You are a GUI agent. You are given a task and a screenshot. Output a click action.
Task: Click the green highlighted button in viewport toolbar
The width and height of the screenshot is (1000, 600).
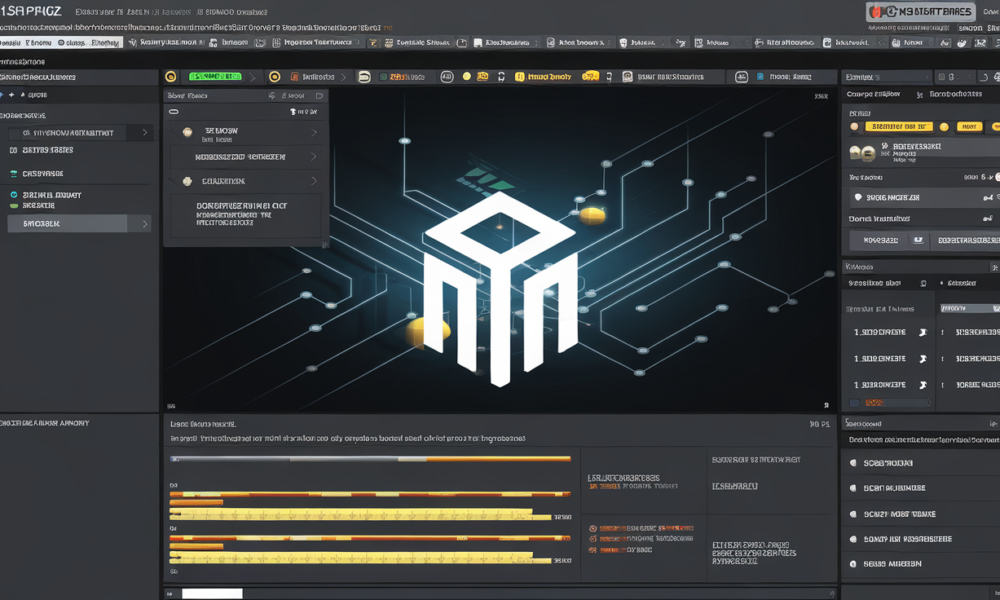tap(215, 77)
